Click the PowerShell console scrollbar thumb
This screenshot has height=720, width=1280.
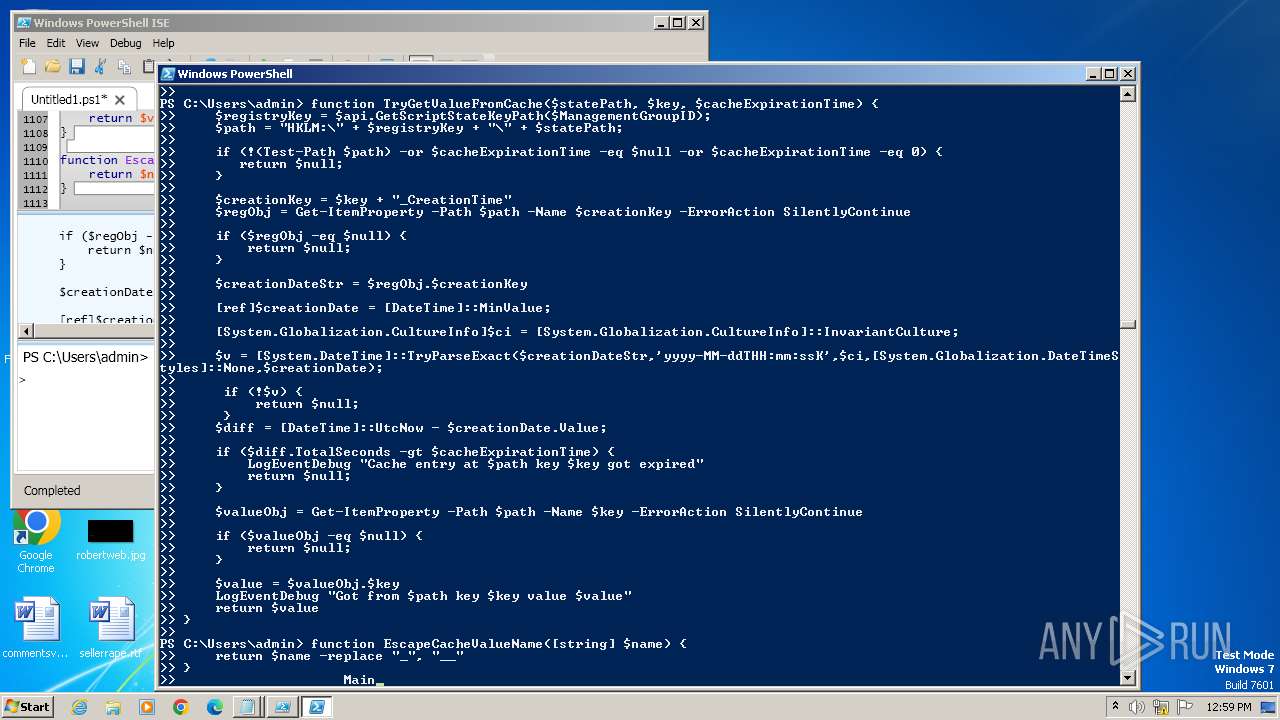tap(1128, 324)
